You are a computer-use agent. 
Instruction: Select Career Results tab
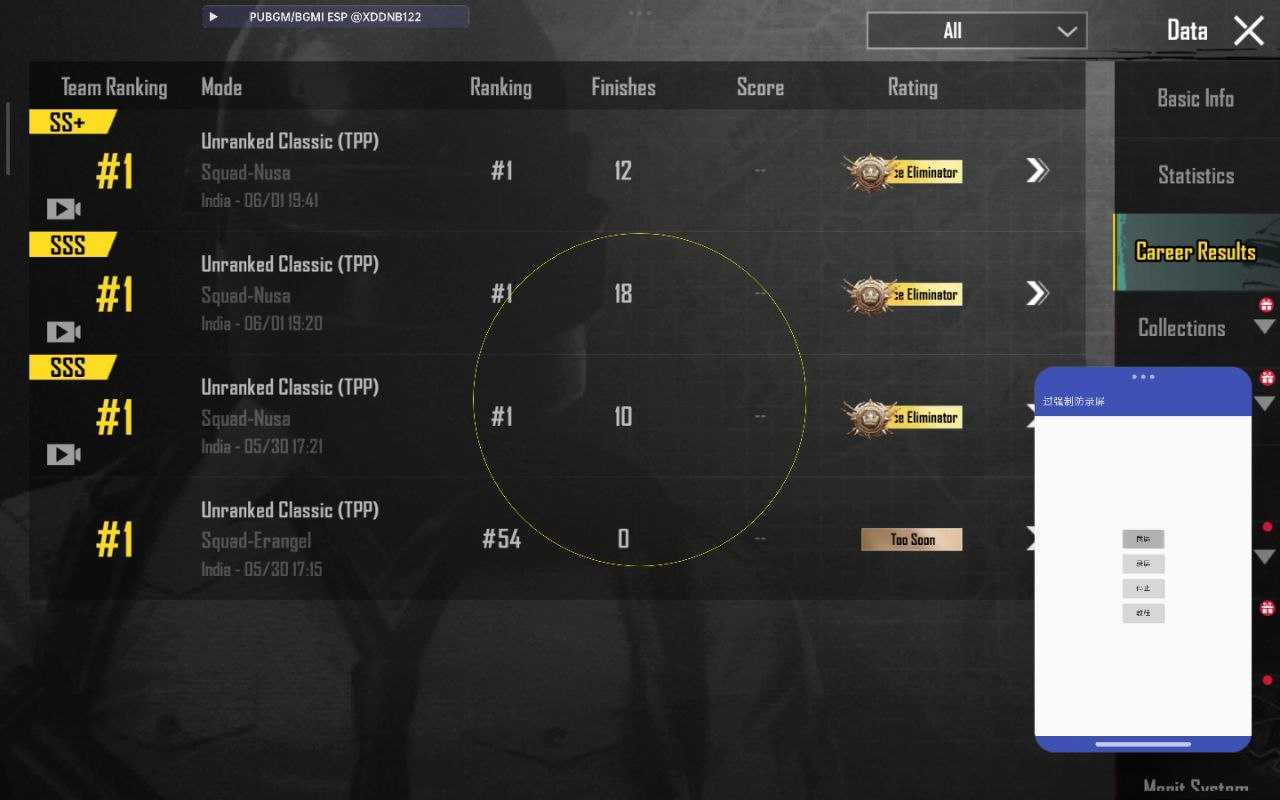1195,252
